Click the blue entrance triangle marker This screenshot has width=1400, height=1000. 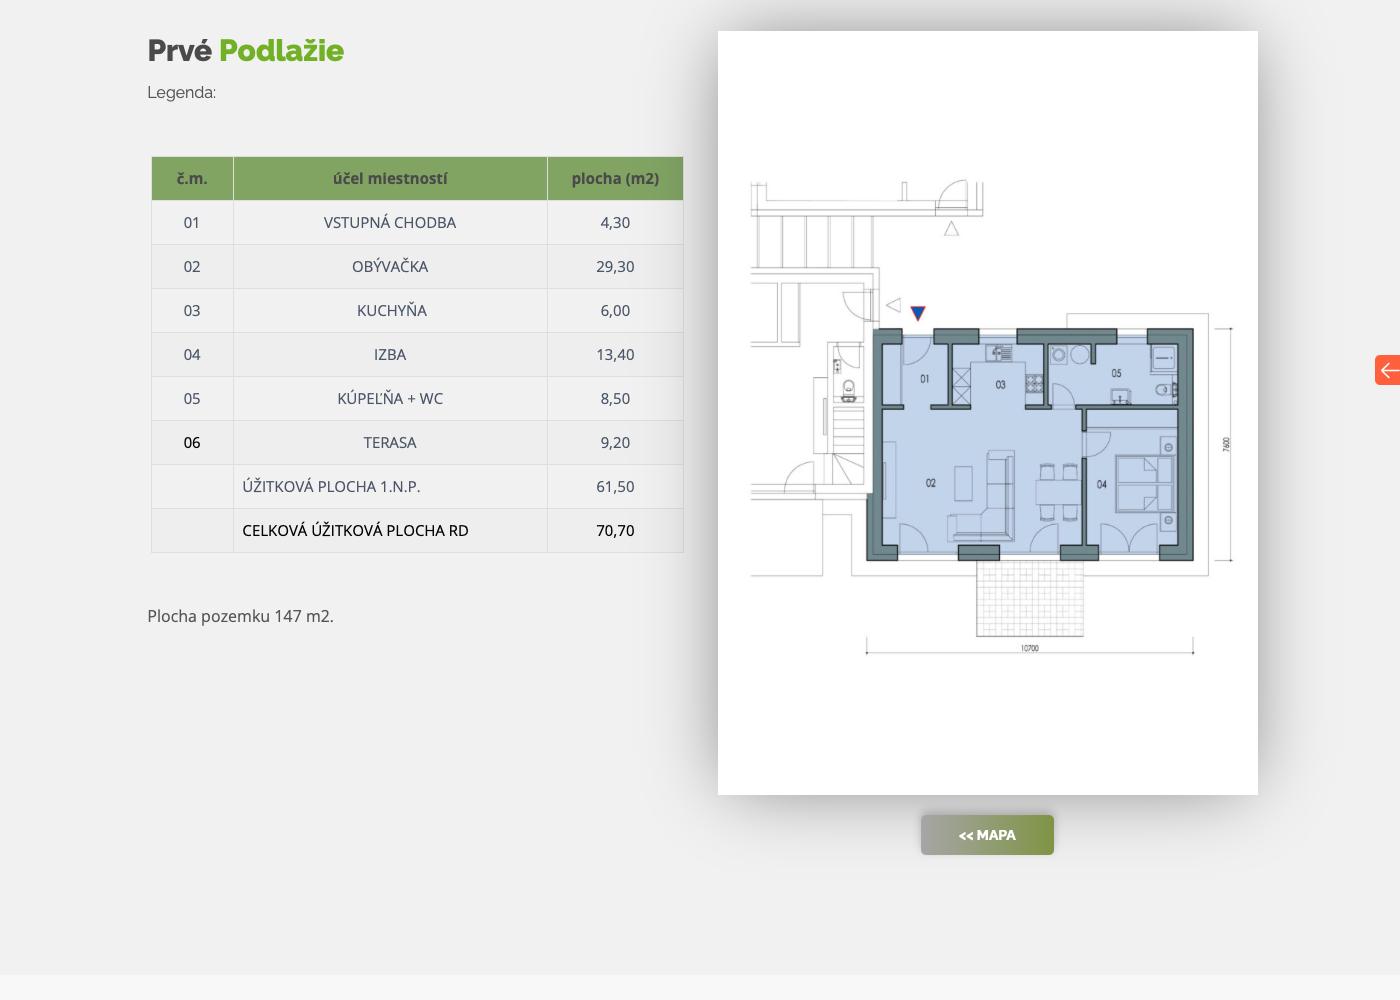(918, 314)
